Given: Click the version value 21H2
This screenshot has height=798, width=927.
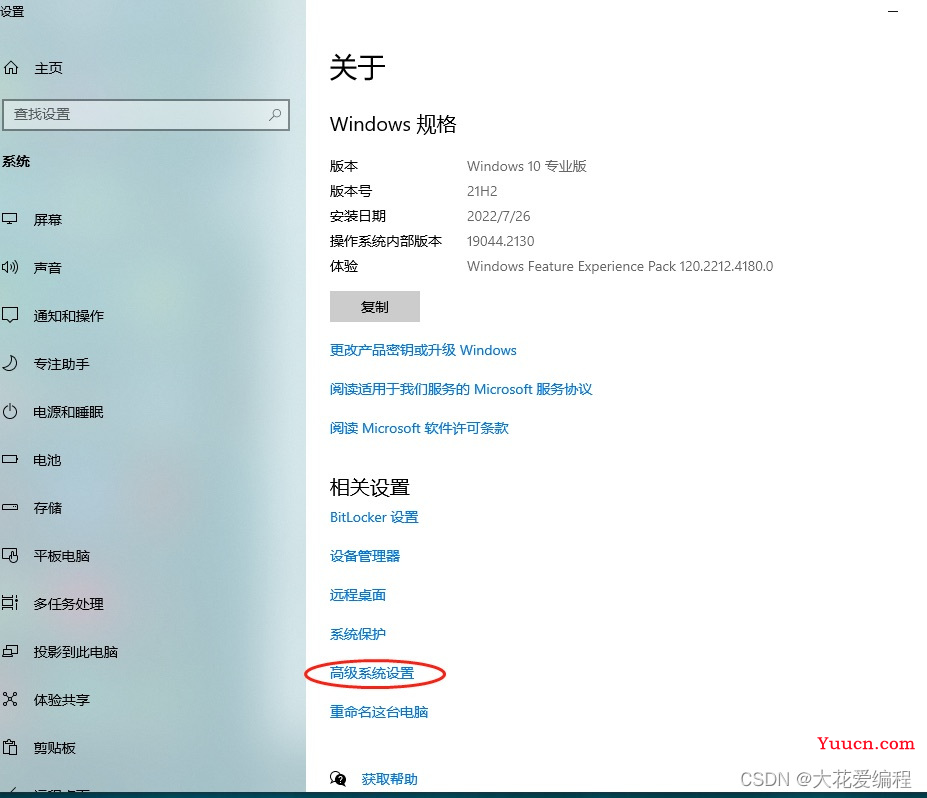Looking at the screenshot, I should tap(482, 192).
